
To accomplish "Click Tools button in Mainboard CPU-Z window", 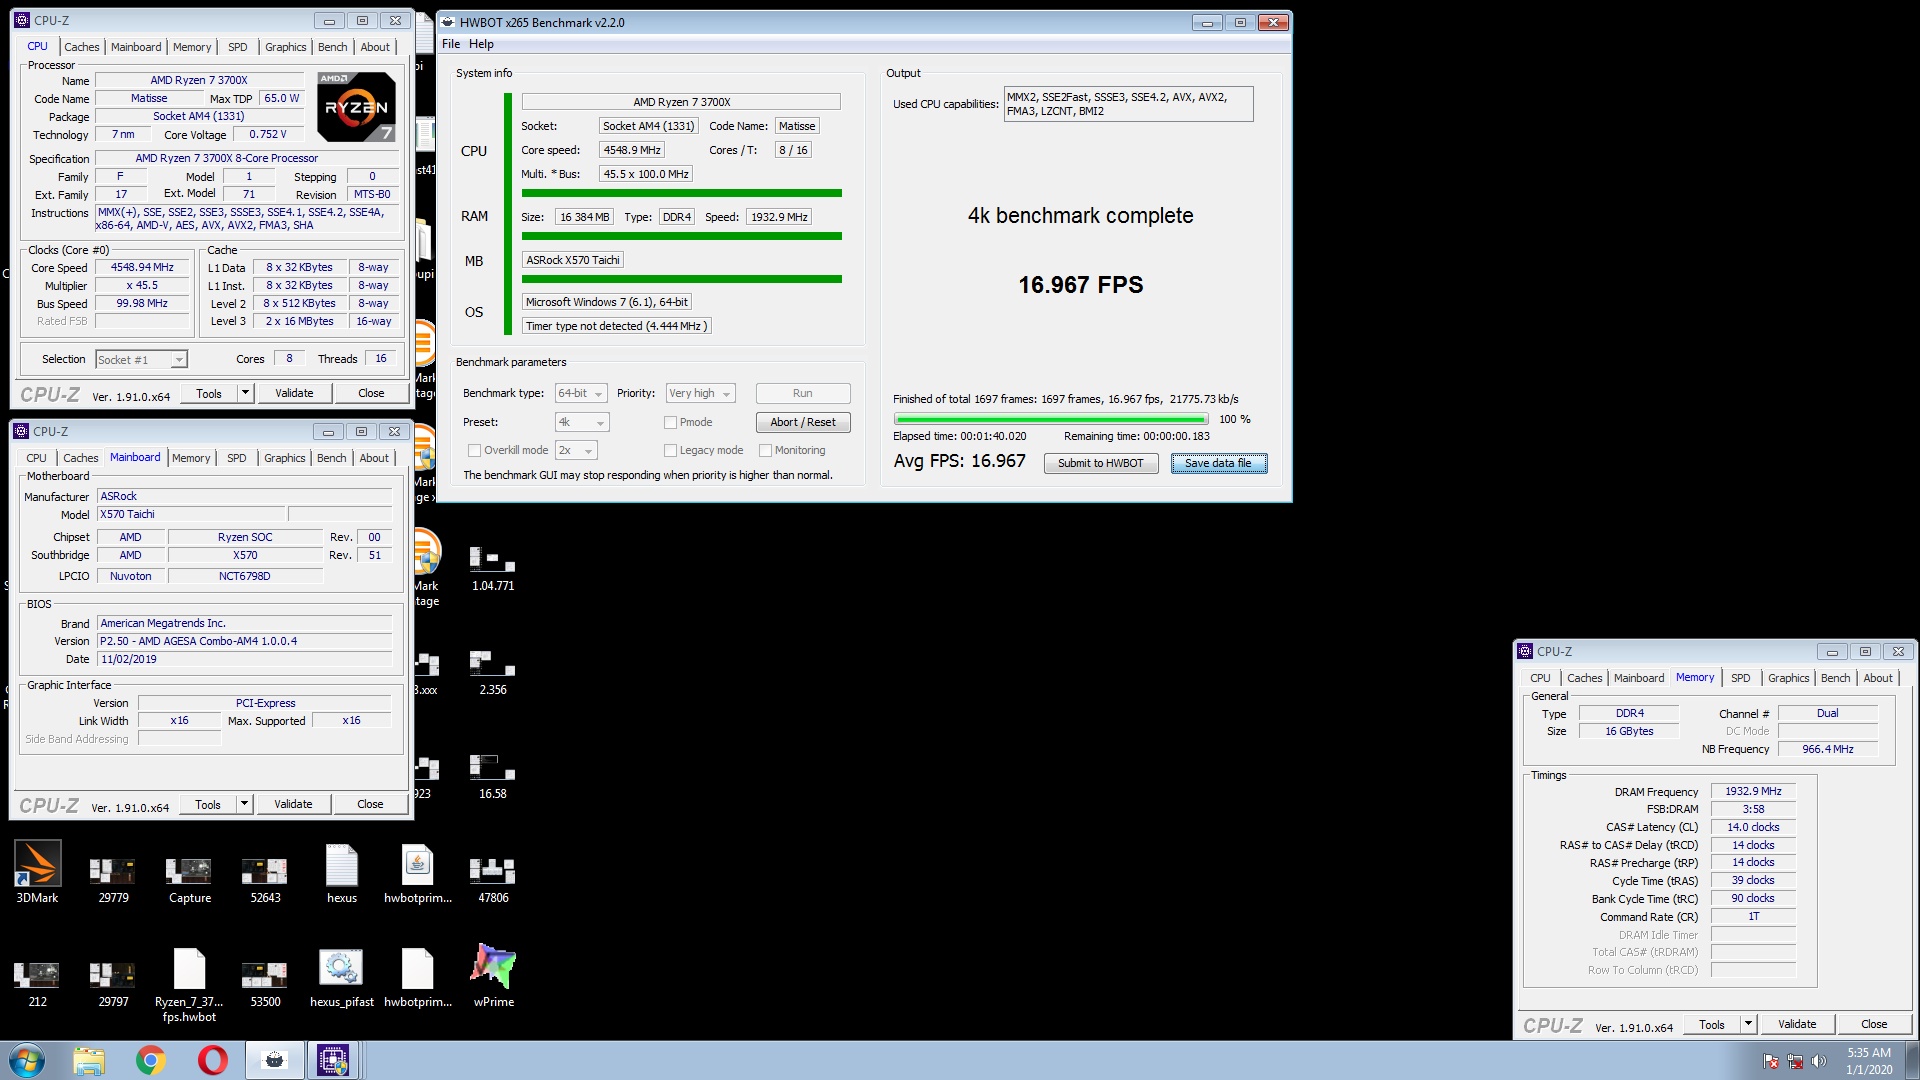I will point(208,804).
